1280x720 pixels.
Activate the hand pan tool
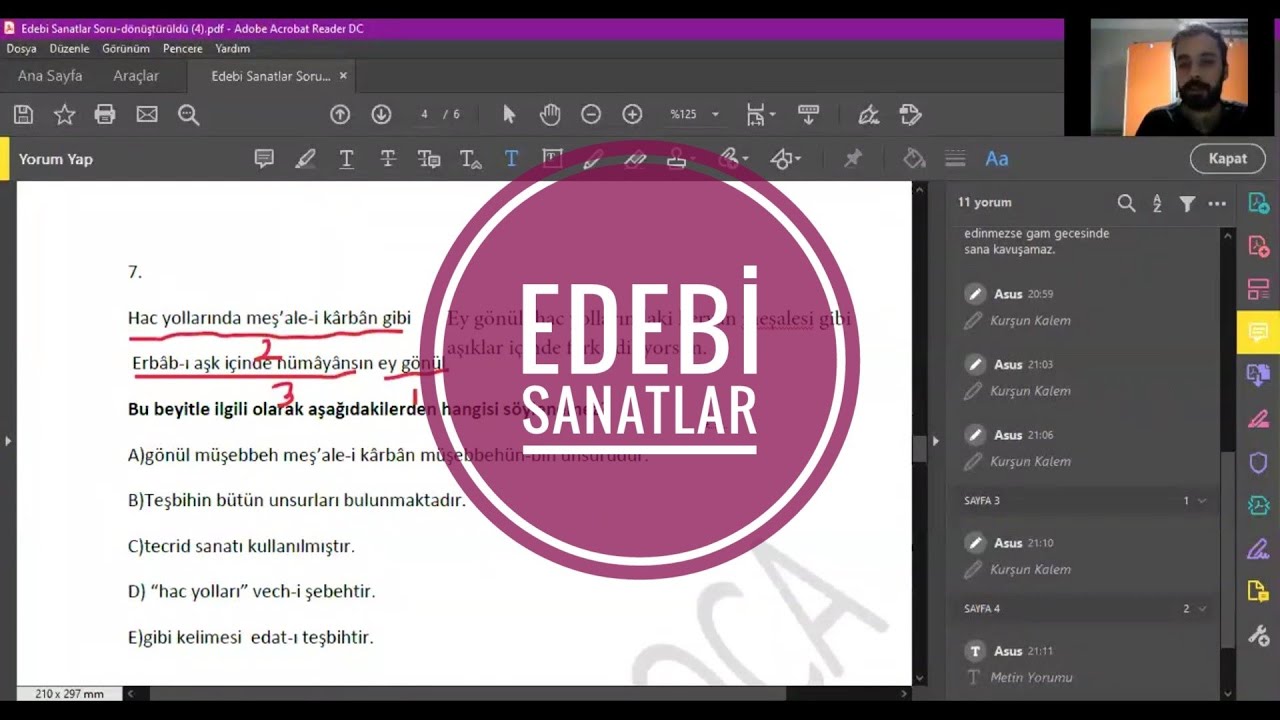[x=550, y=115]
